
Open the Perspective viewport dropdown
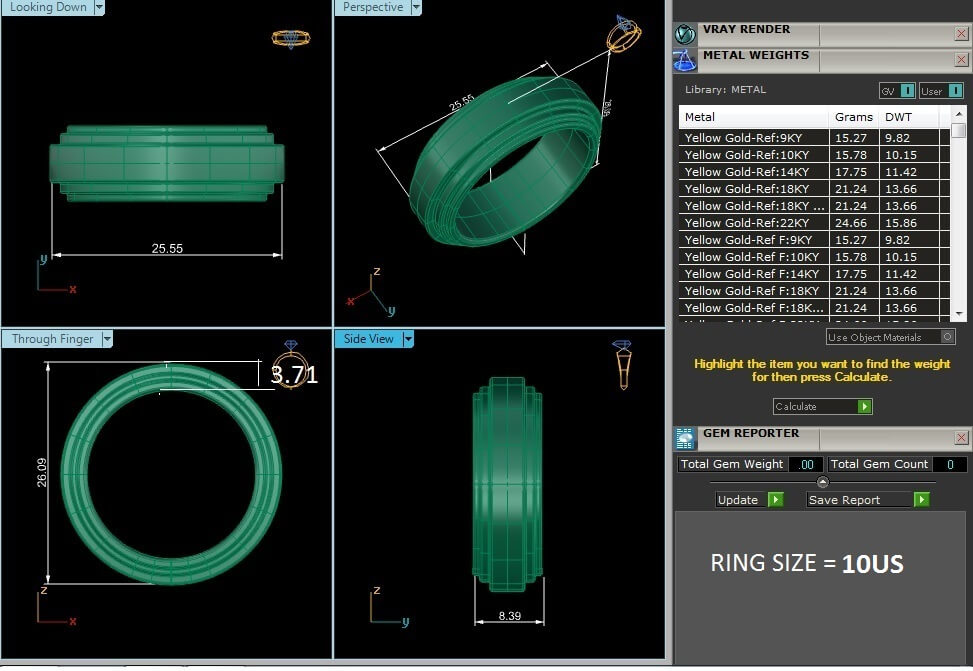click(414, 7)
